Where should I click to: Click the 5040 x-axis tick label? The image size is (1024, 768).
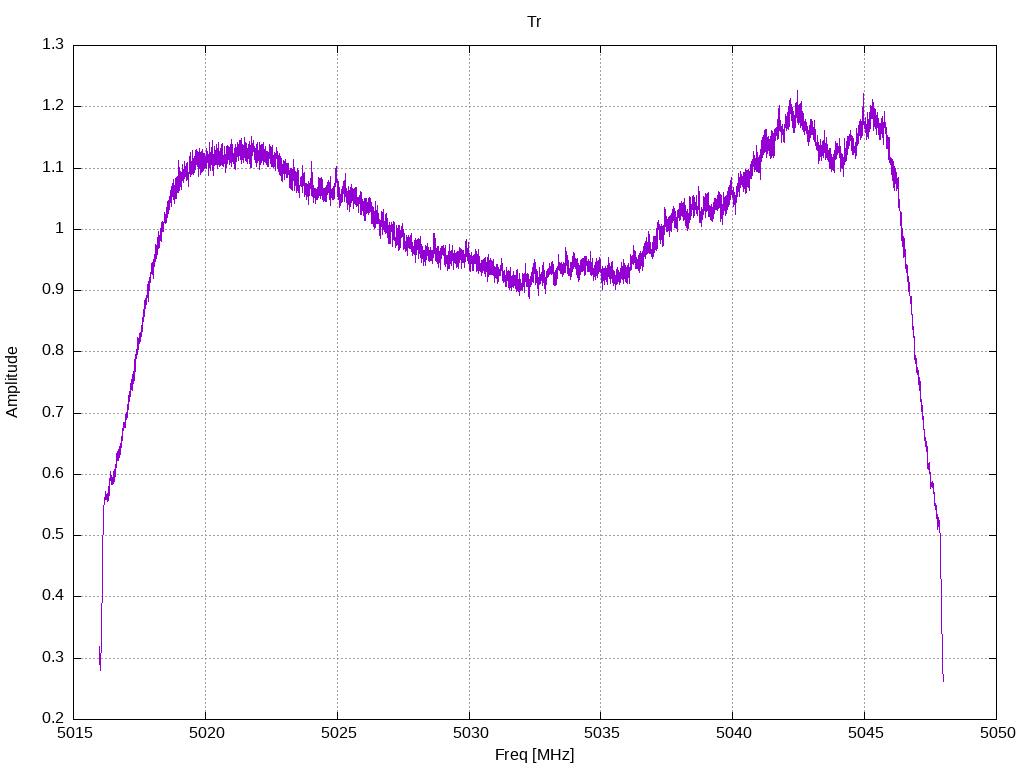733,733
